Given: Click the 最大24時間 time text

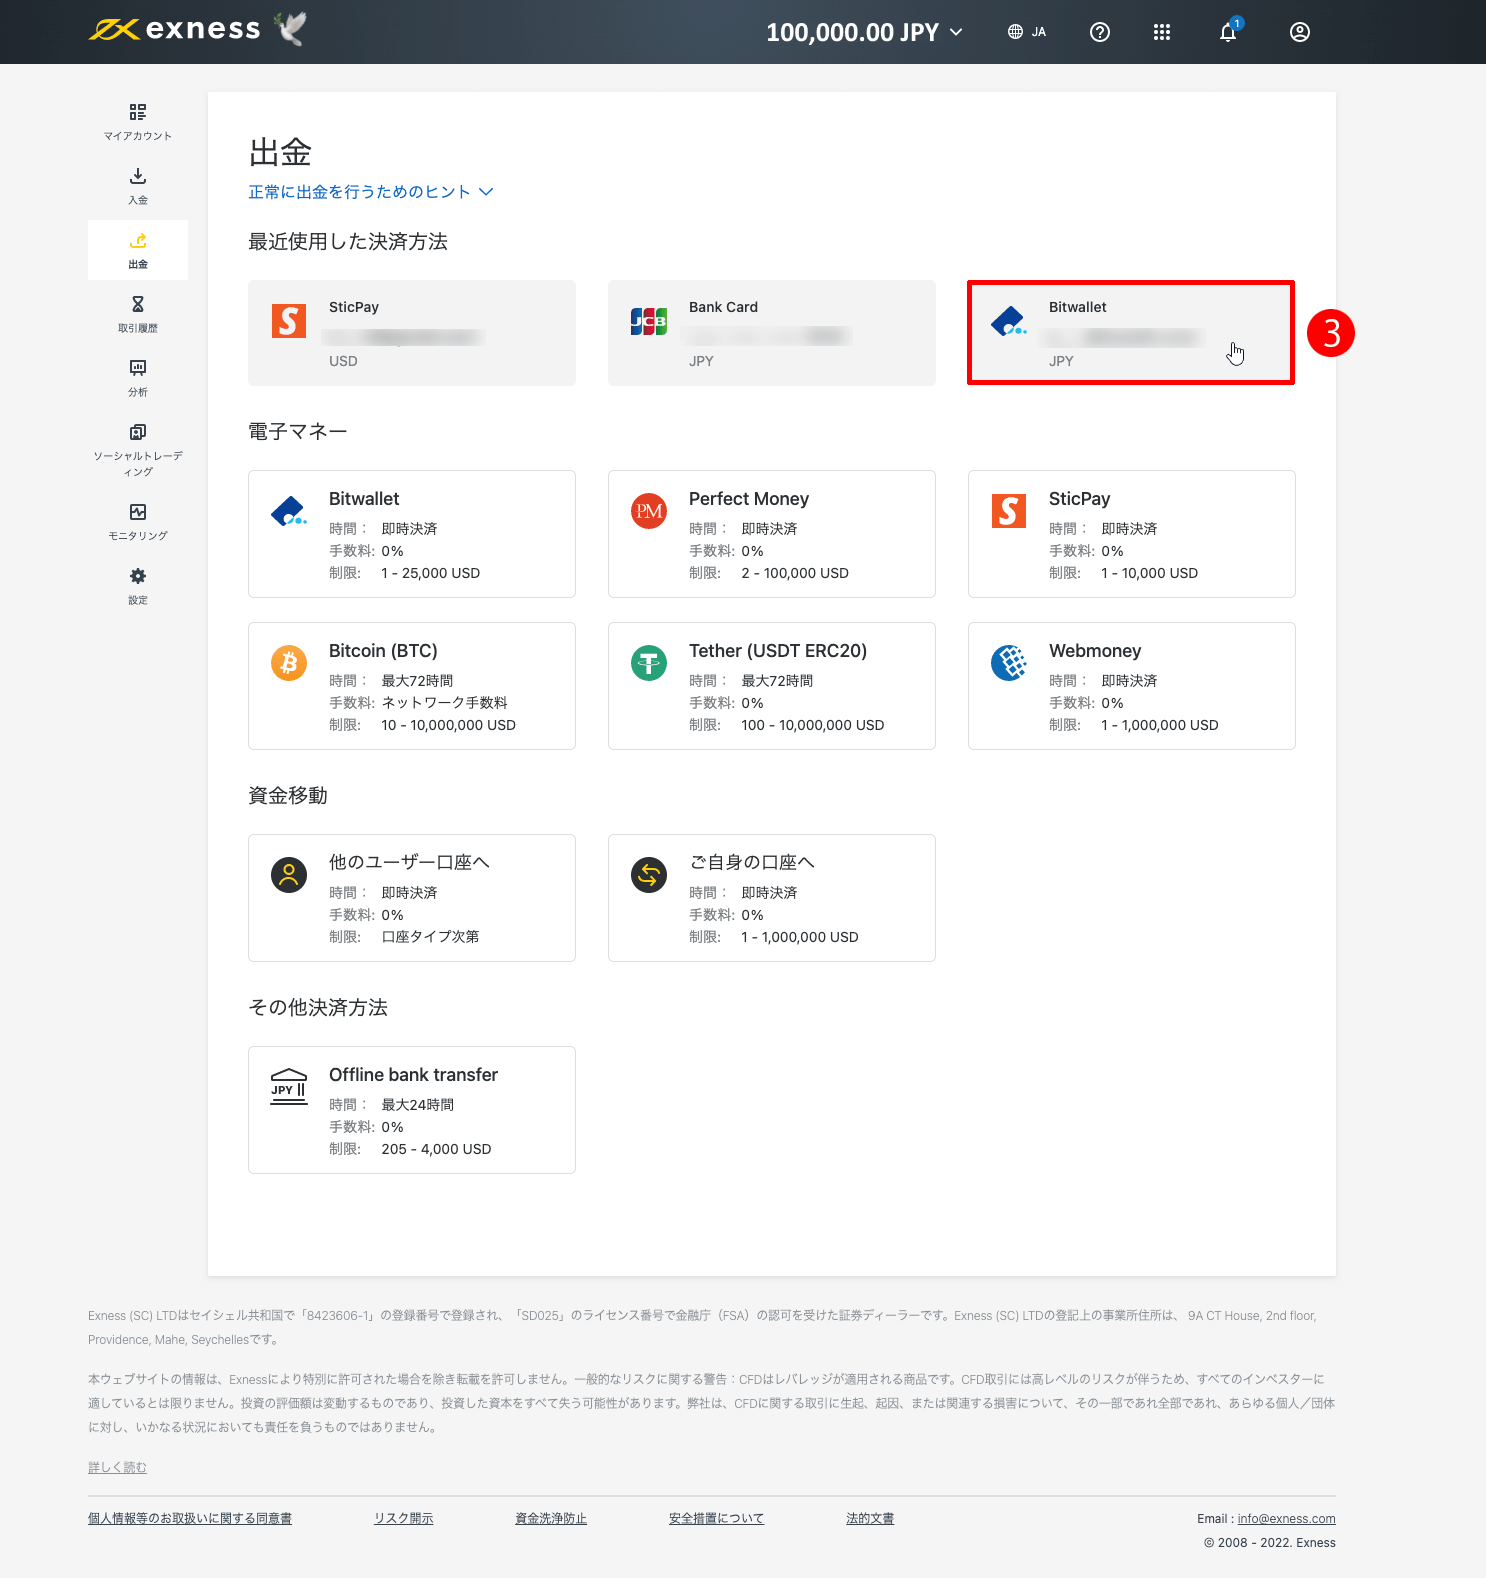Looking at the screenshot, I should click(x=417, y=1105).
